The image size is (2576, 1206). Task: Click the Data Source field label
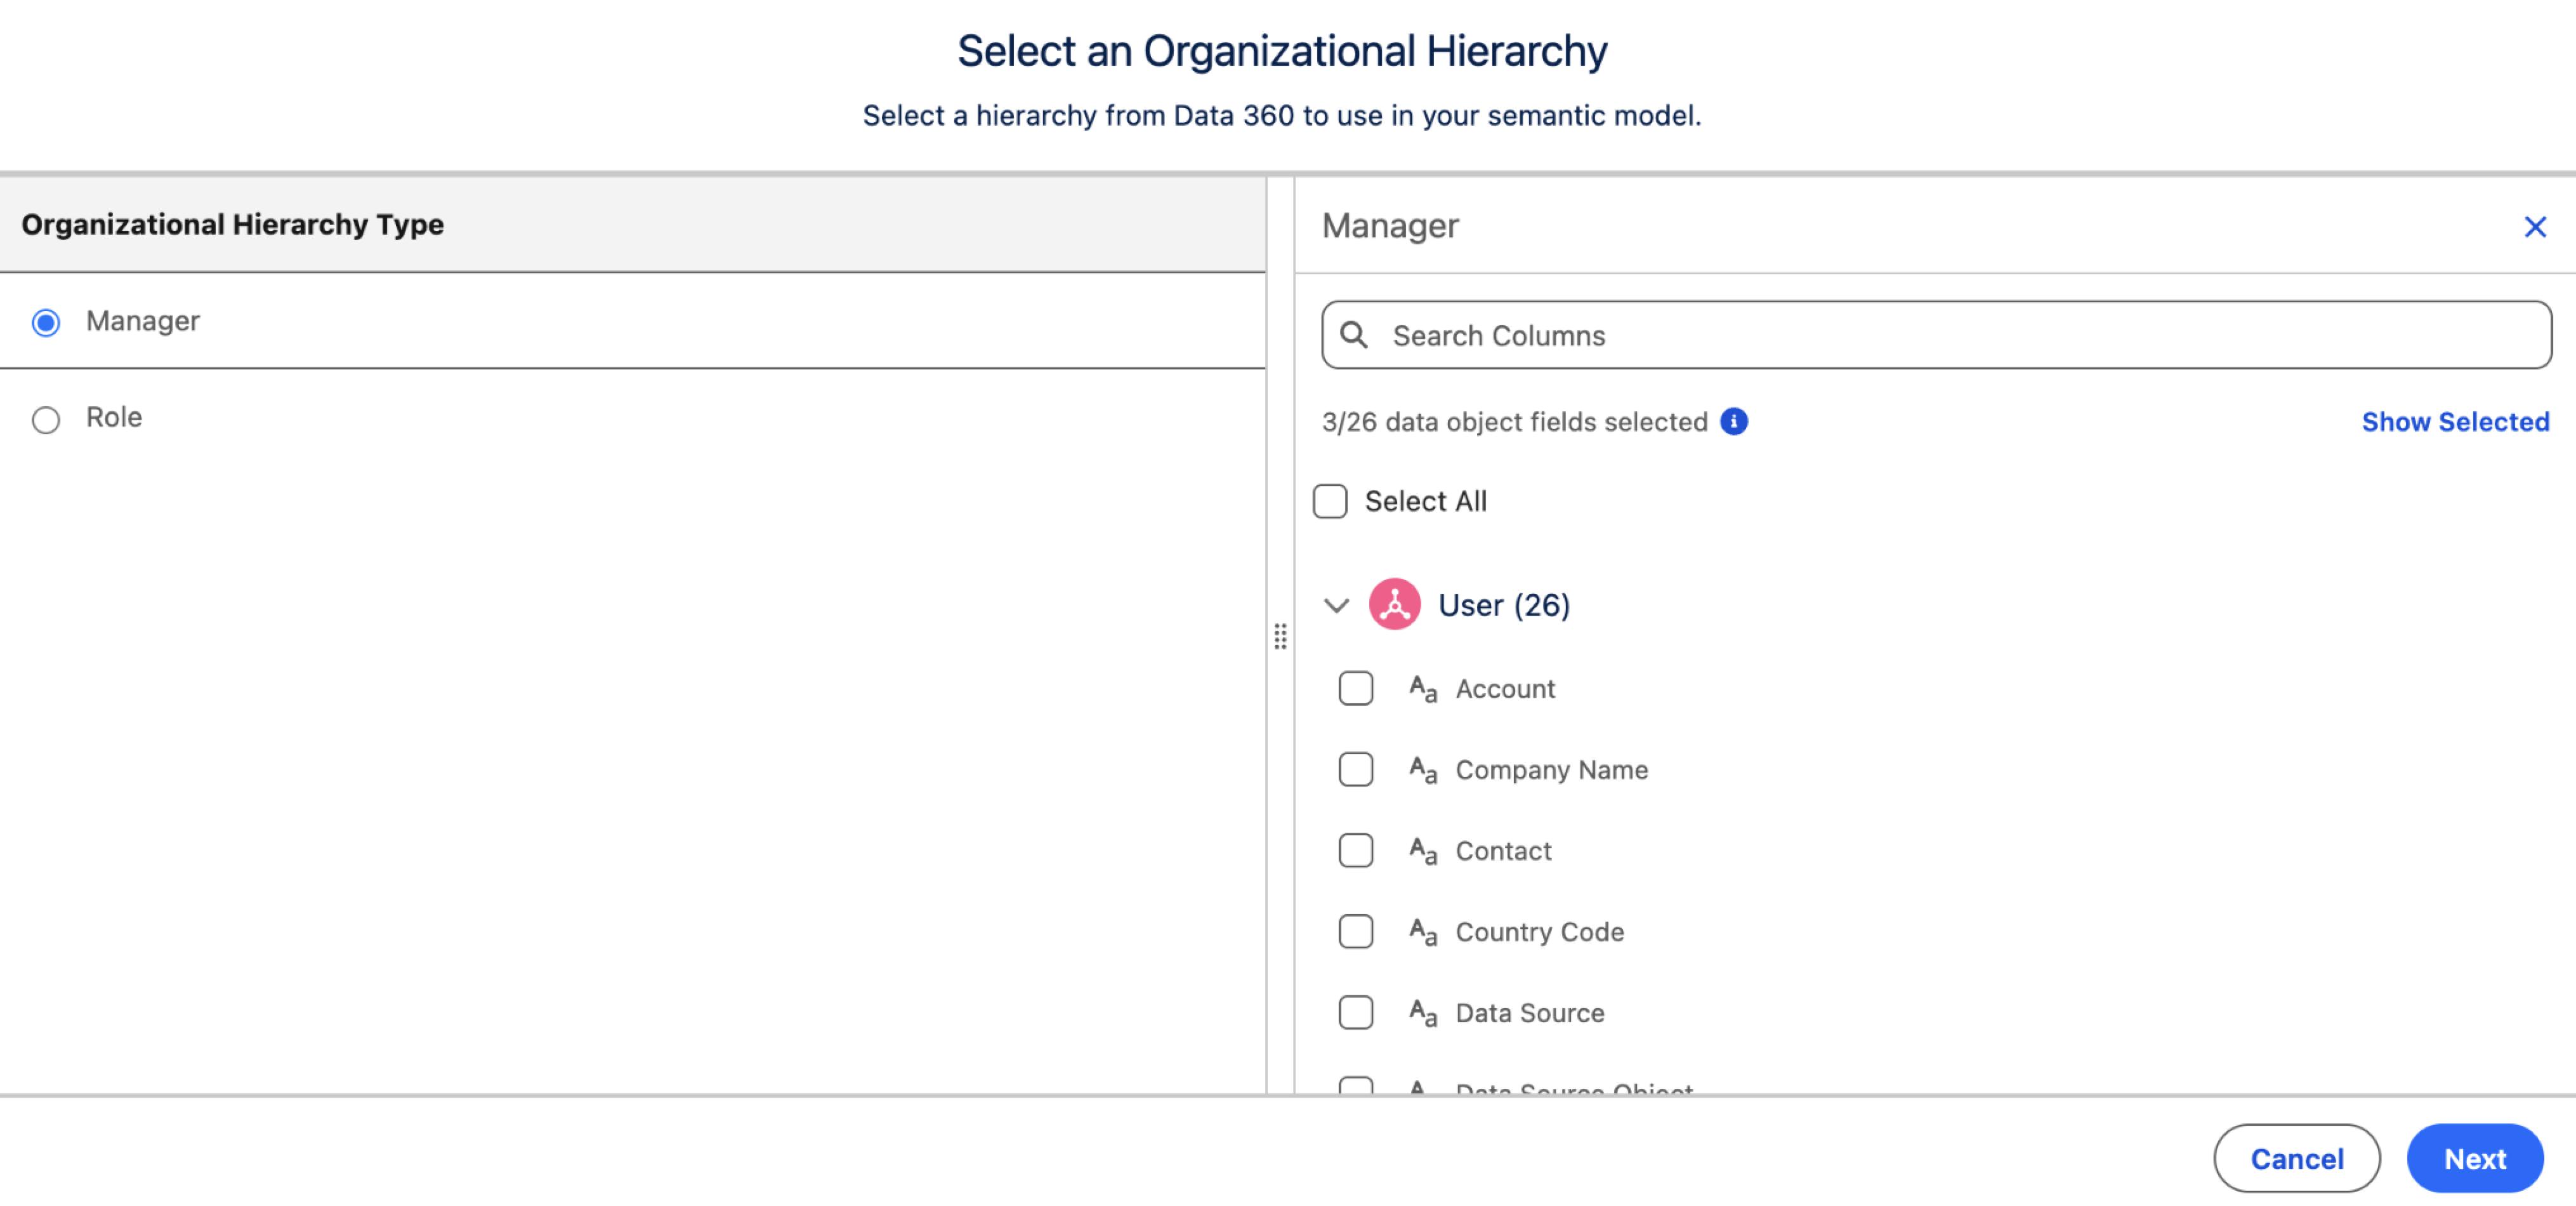[x=1529, y=1013]
